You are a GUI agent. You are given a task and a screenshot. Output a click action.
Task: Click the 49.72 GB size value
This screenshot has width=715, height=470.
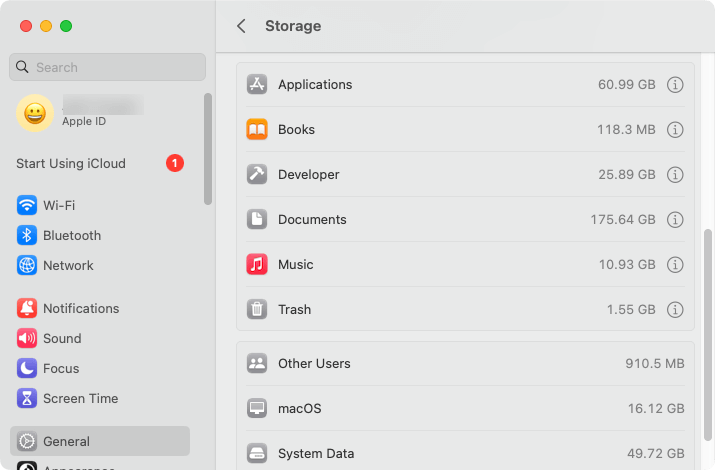pos(656,454)
